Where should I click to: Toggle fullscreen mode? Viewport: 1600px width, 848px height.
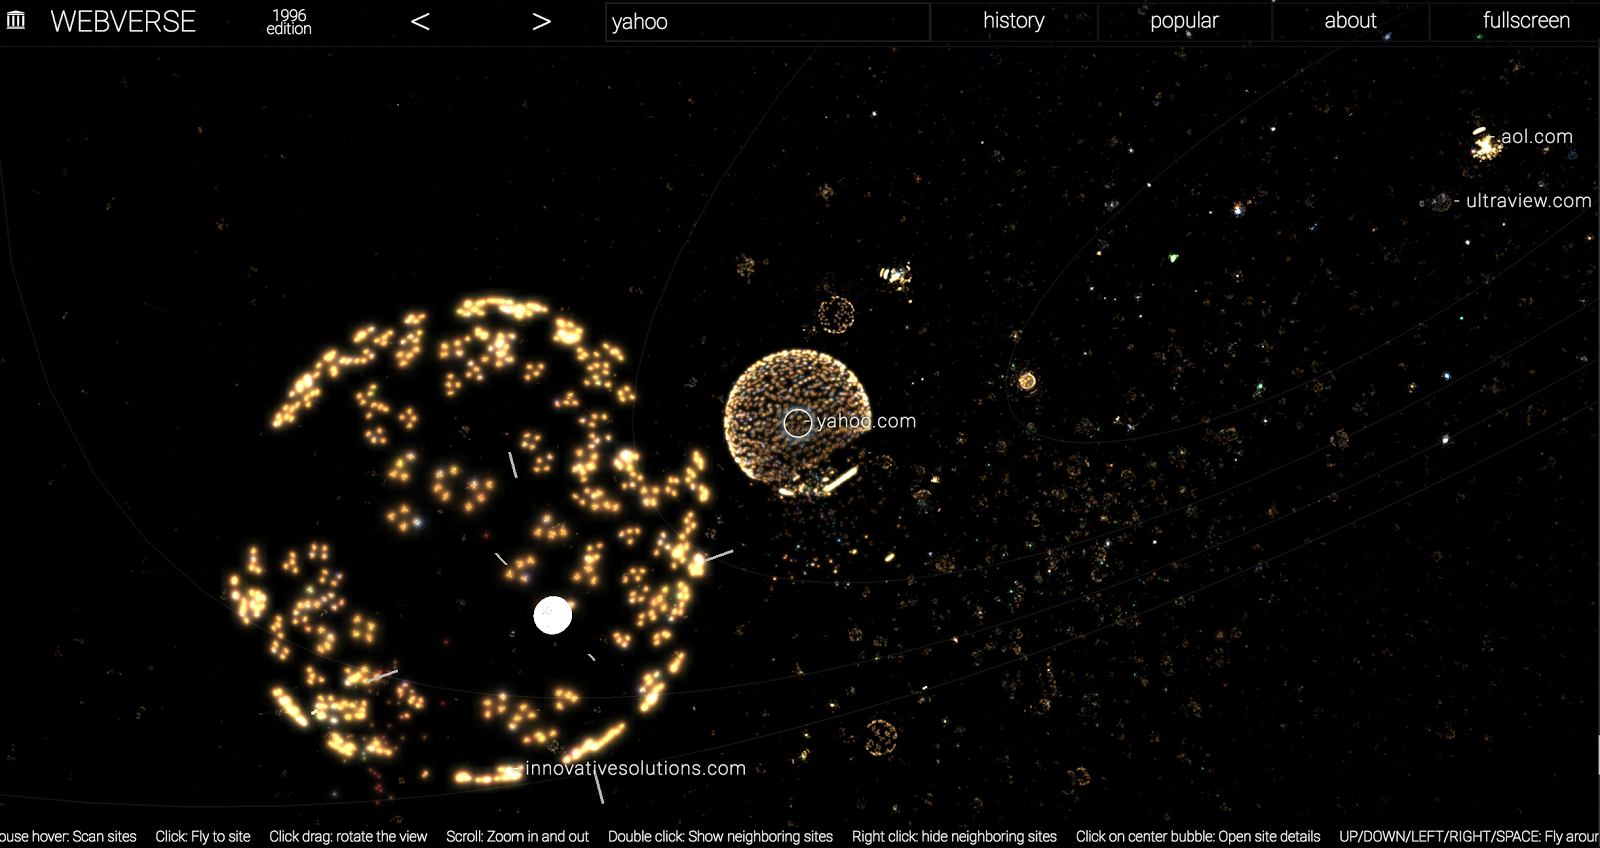(1525, 21)
